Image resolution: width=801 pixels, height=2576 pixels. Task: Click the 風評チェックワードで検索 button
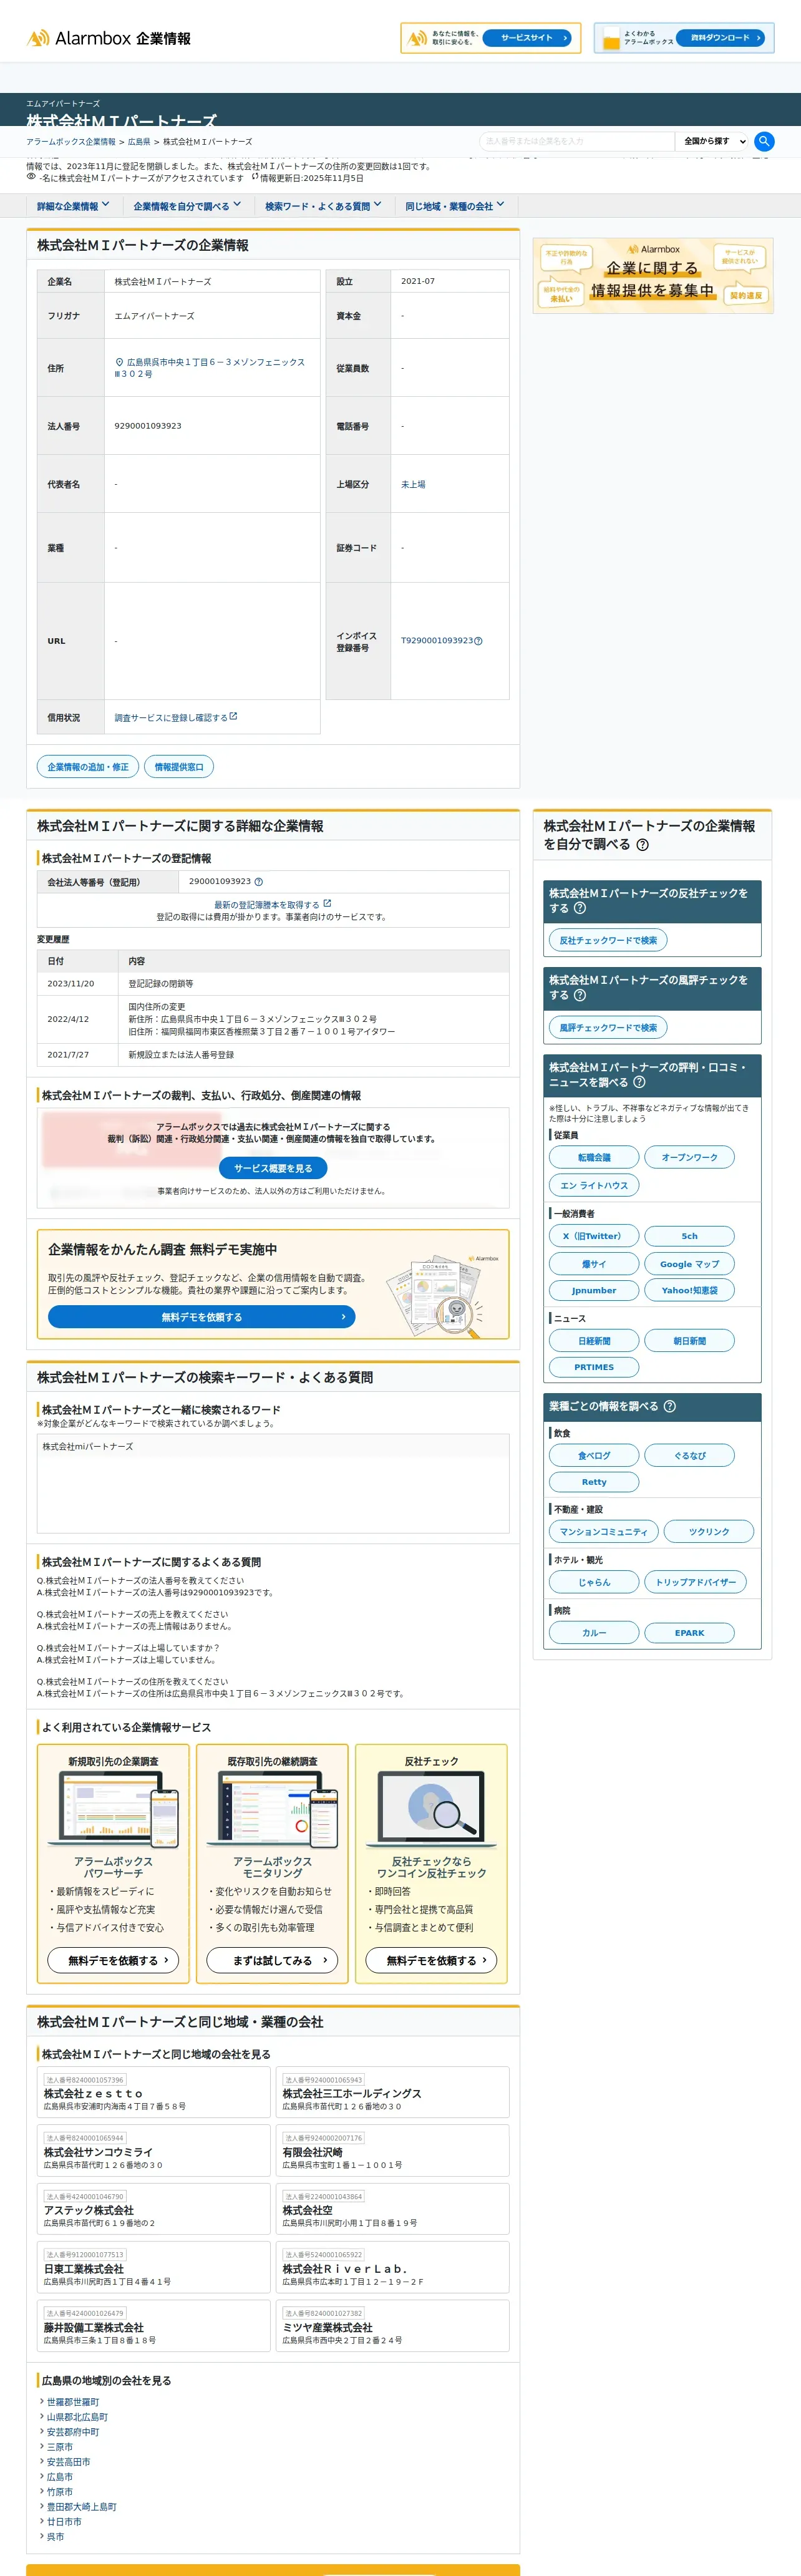[608, 1027]
